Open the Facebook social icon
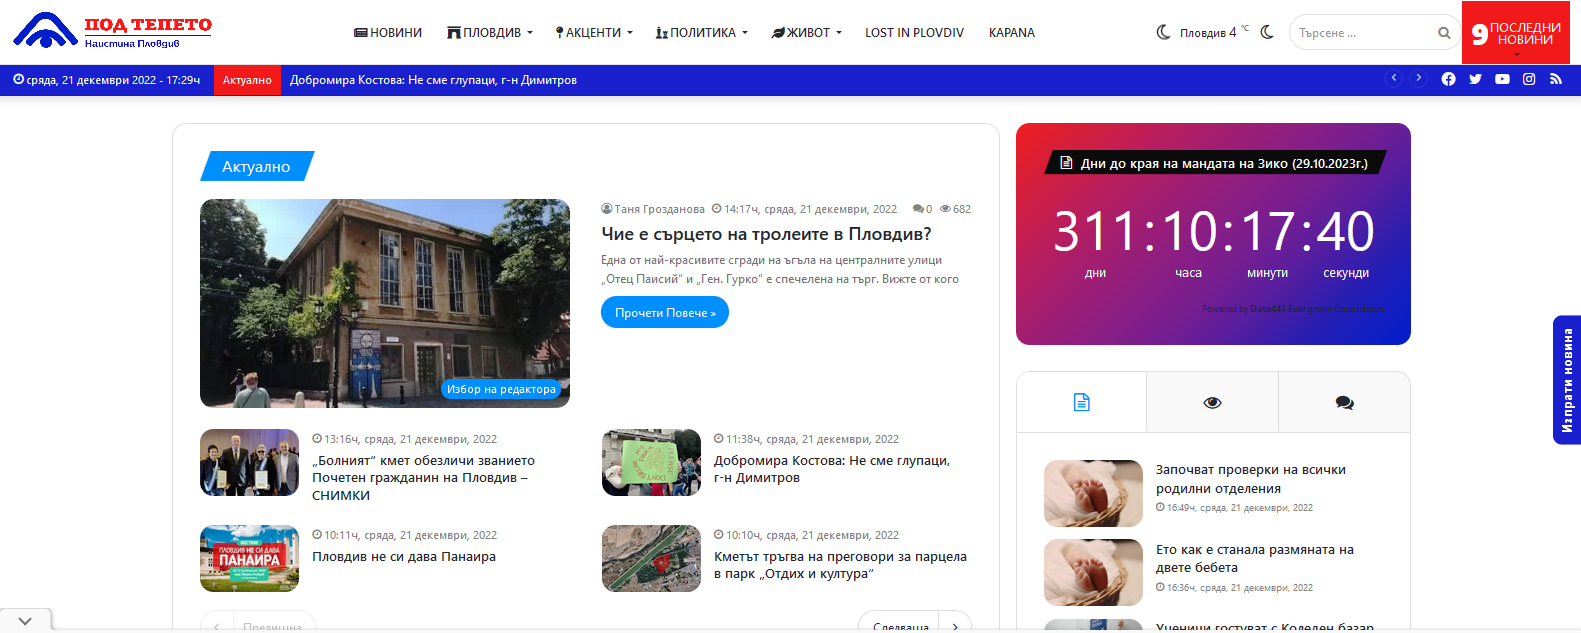 pos(1448,80)
